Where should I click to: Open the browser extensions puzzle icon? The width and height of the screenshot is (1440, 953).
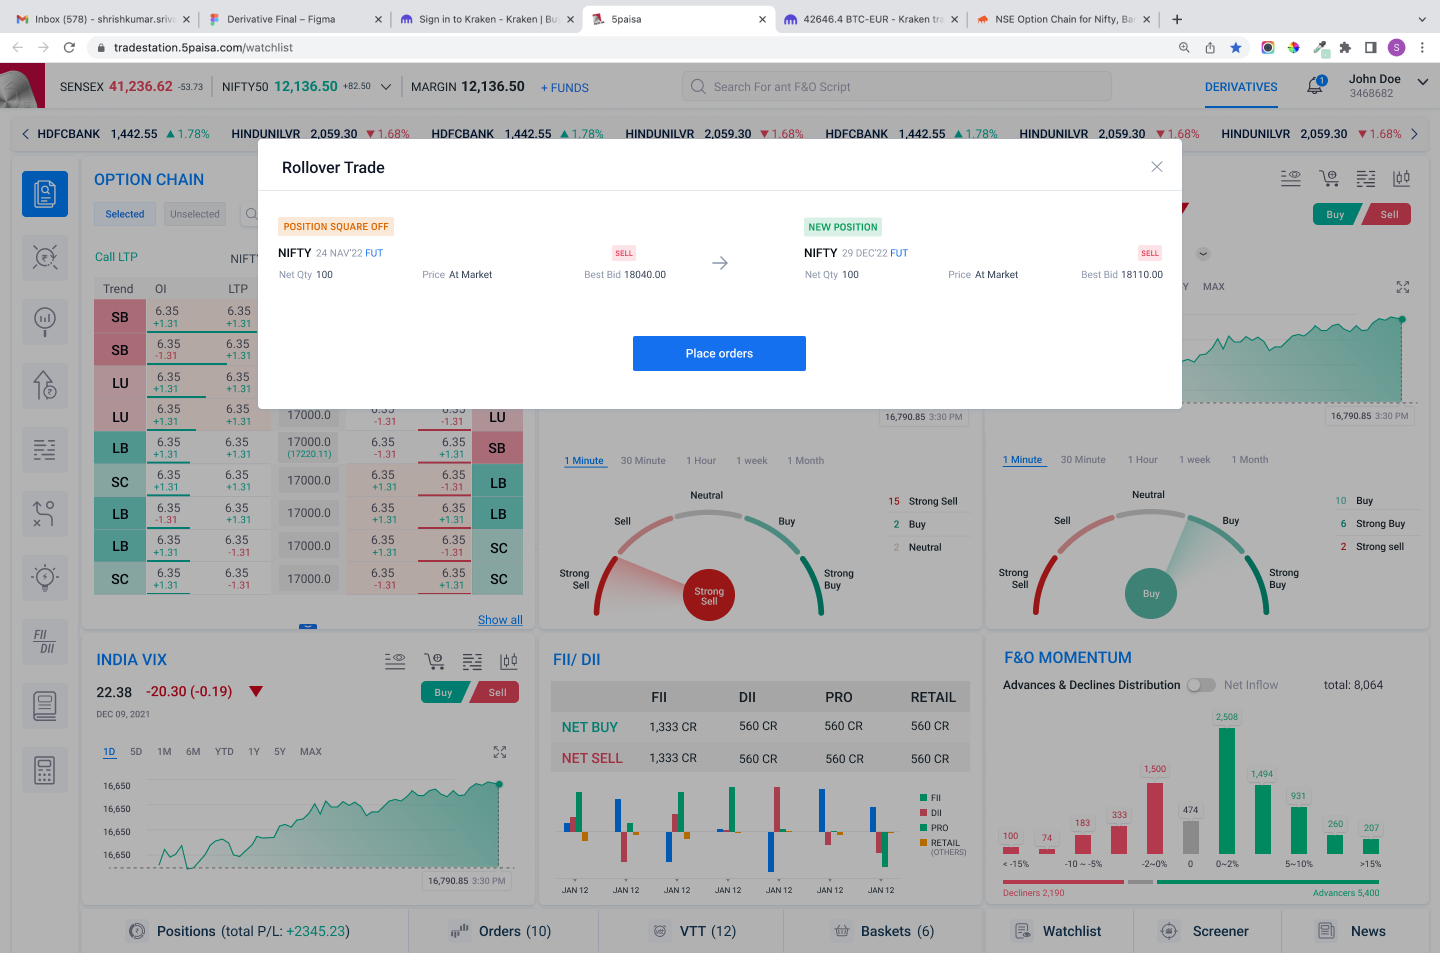click(x=1345, y=47)
